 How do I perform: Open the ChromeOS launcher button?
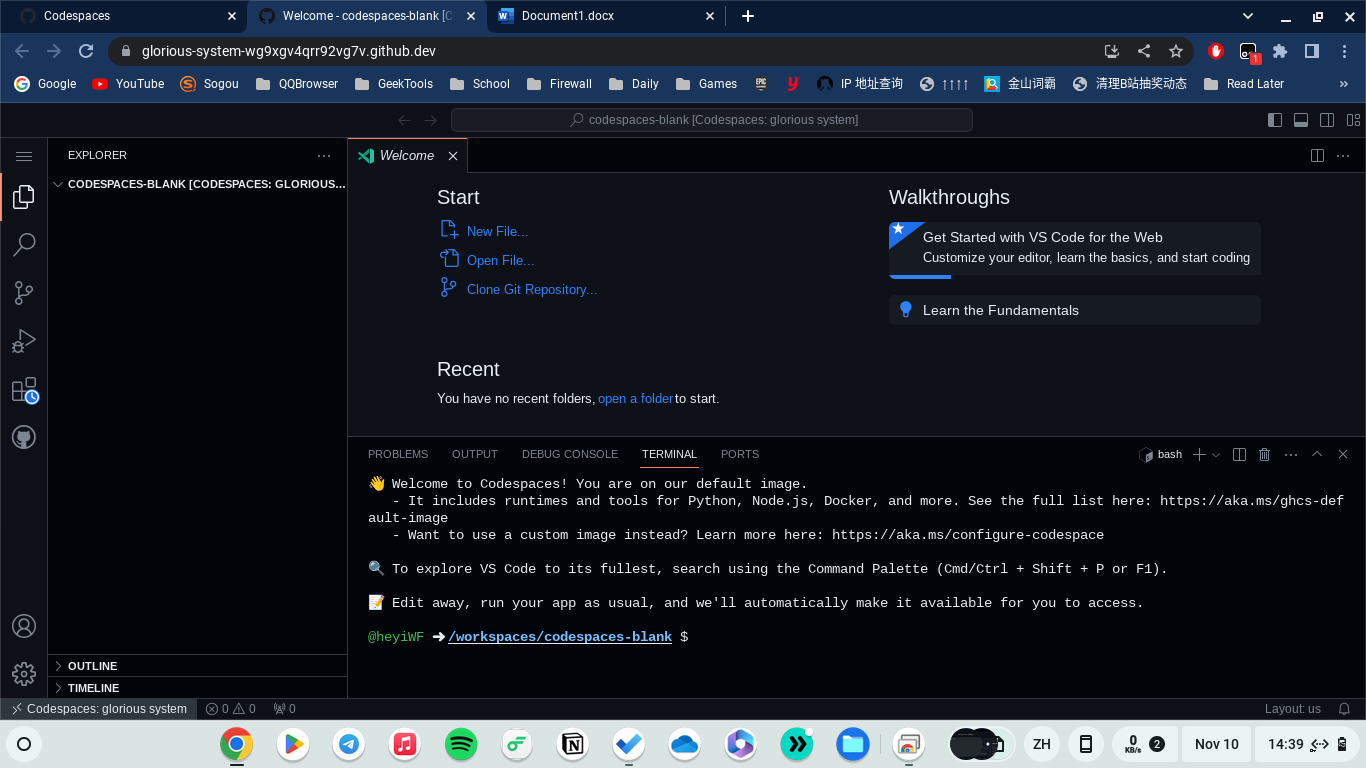point(24,744)
